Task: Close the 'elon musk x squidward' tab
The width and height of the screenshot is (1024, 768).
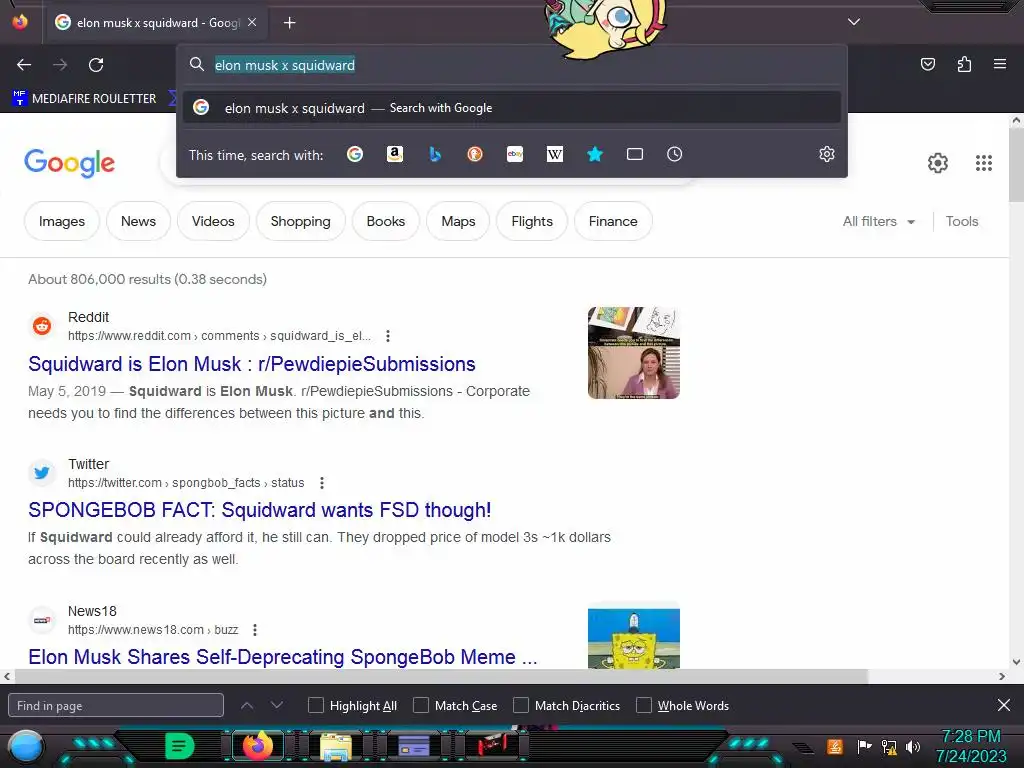Action: point(252,22)
